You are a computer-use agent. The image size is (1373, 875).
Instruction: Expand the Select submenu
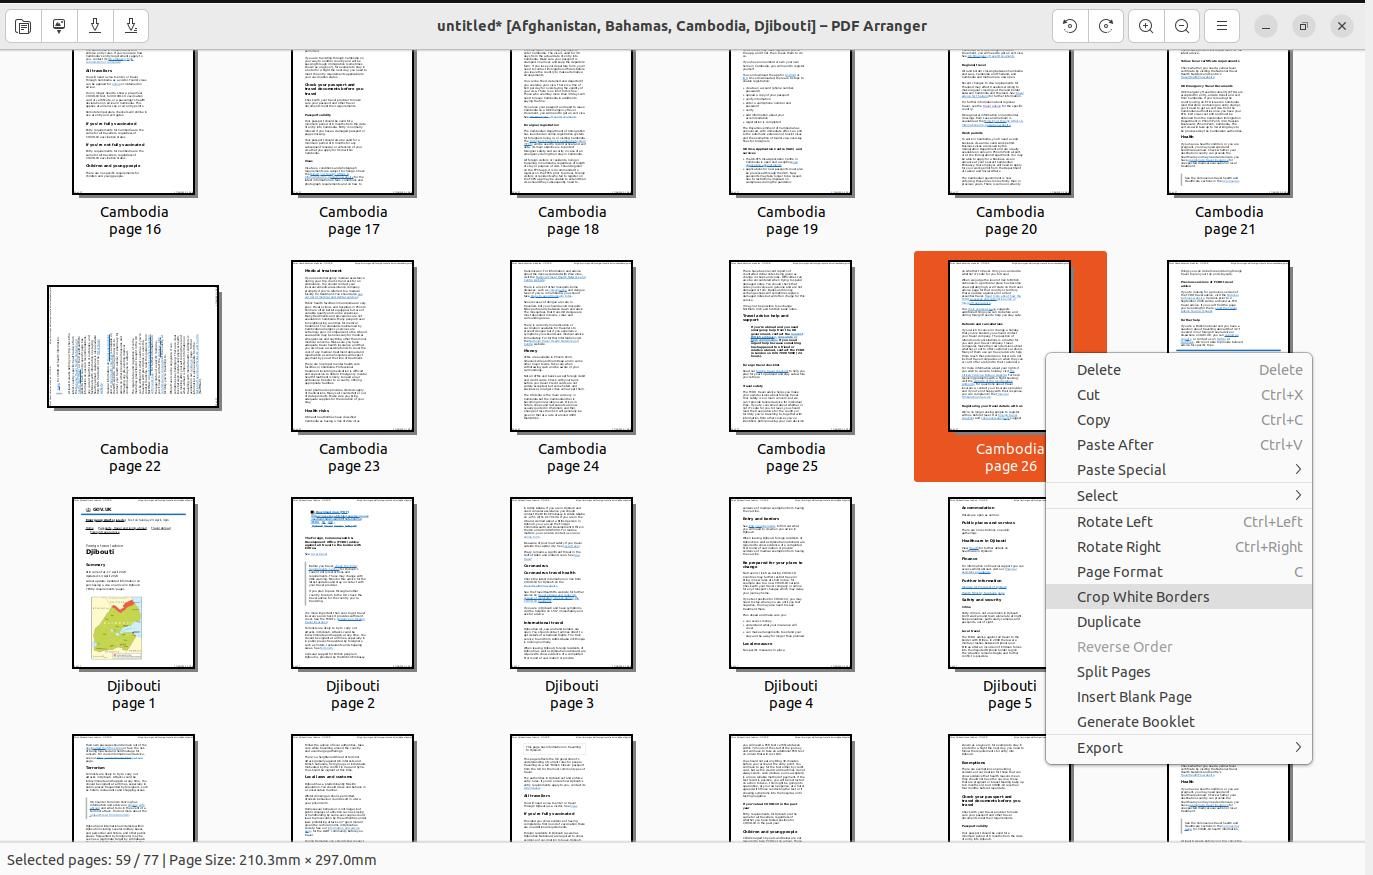pos(1097,495)
